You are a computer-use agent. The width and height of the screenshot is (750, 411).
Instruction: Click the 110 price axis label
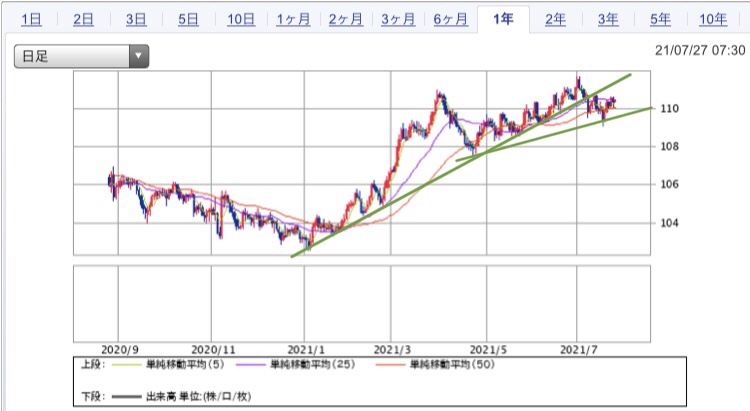[669, 109]
